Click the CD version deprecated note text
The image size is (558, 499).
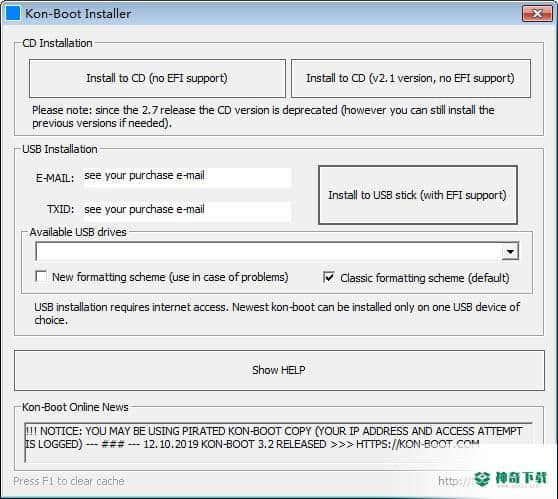click(263, 116)
